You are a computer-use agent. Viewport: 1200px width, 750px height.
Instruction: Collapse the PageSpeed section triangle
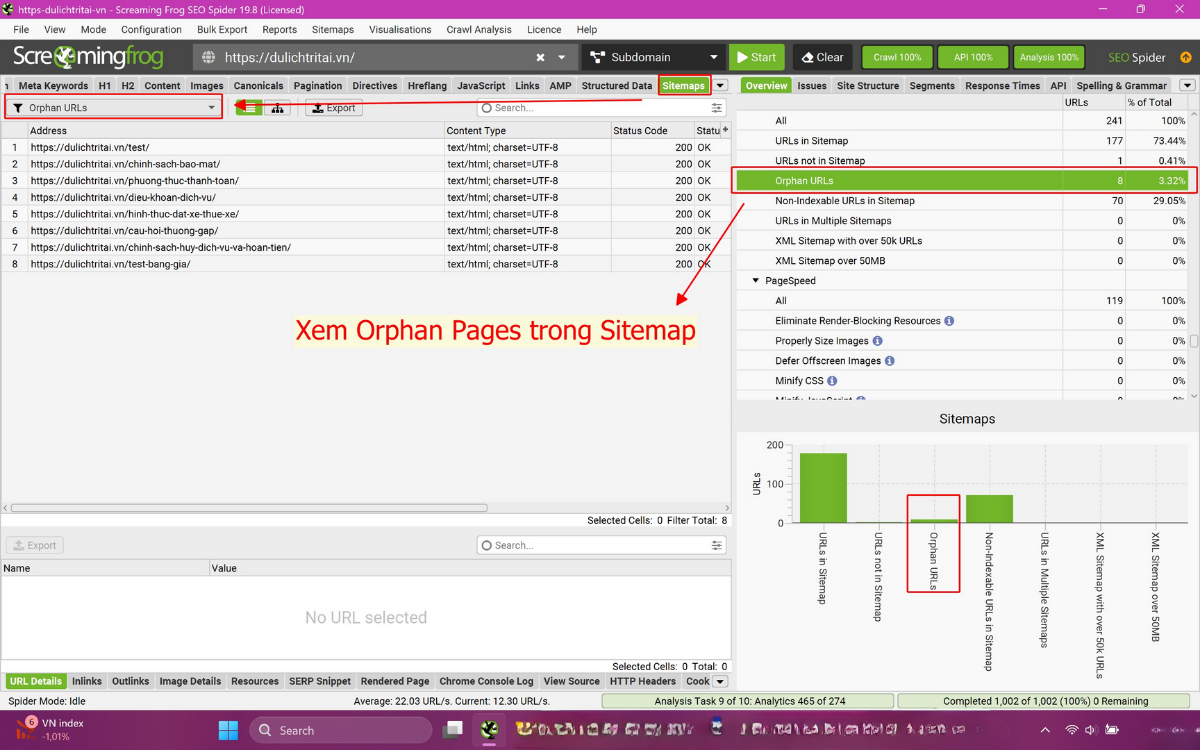click(x=755, y=280)
